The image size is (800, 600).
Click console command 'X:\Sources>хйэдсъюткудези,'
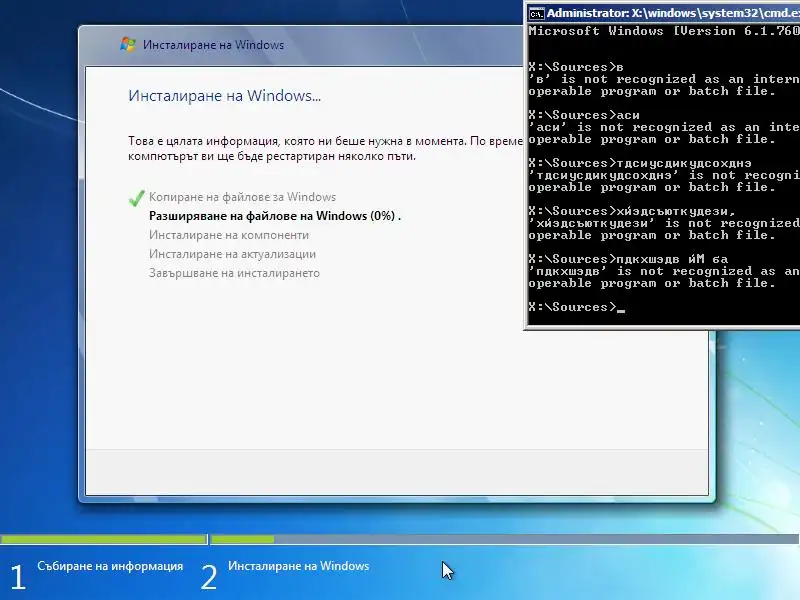coord(632,211)
